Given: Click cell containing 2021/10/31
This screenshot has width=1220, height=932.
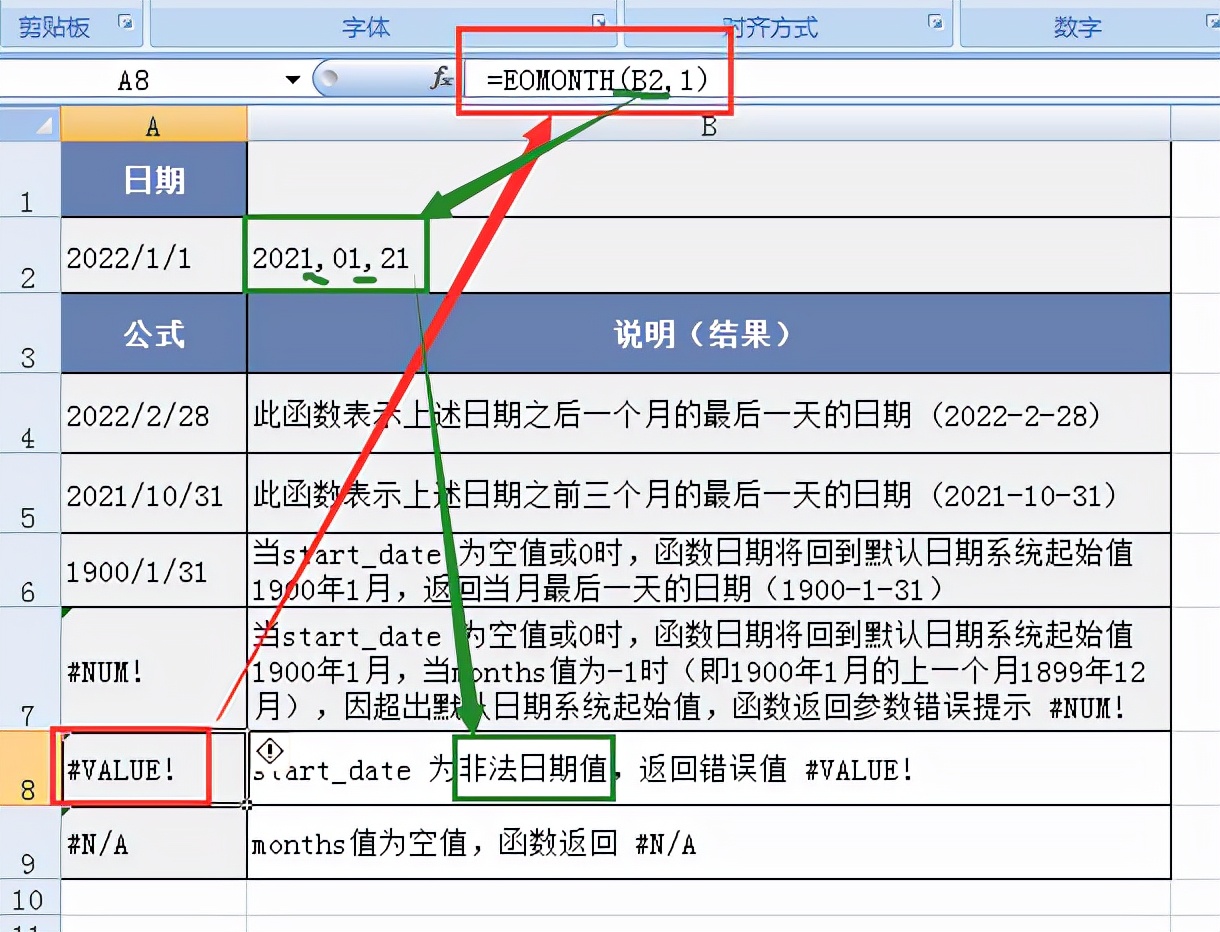Looking at the screenshot, I should (x=154, y=494).
